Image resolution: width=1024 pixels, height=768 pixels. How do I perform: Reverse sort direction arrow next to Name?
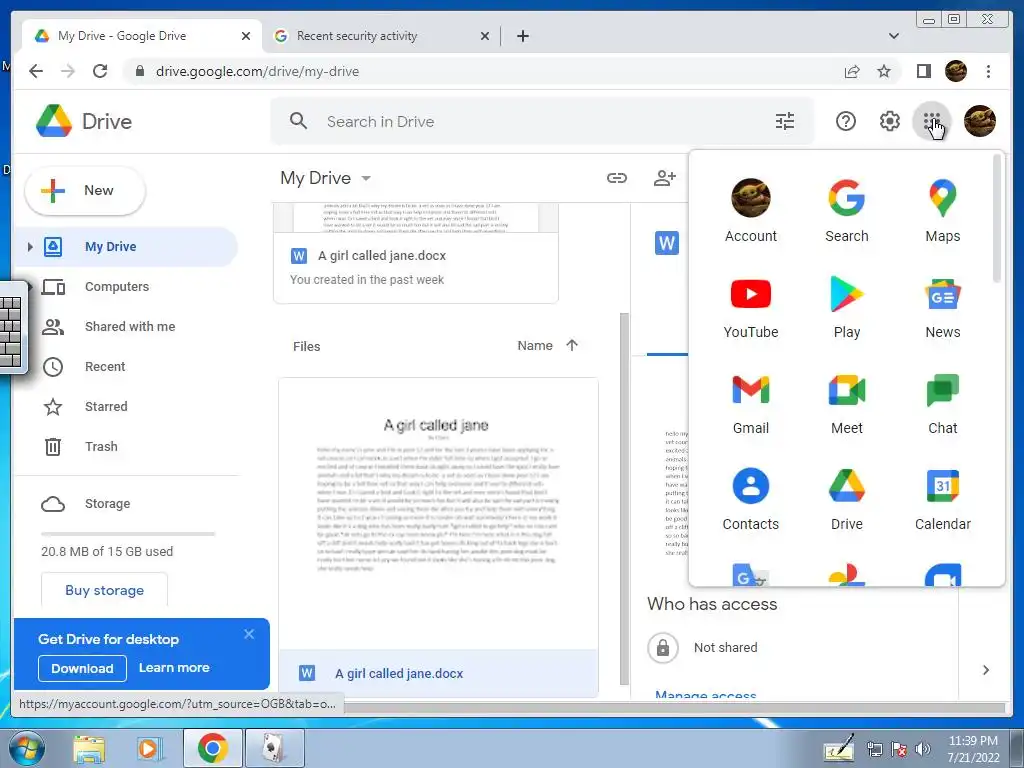tap(572, 345)
